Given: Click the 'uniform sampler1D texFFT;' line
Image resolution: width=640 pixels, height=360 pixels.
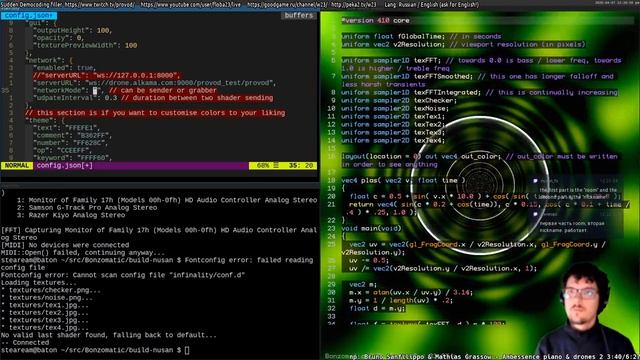Looking at the screenshot, I should [481, 64].
